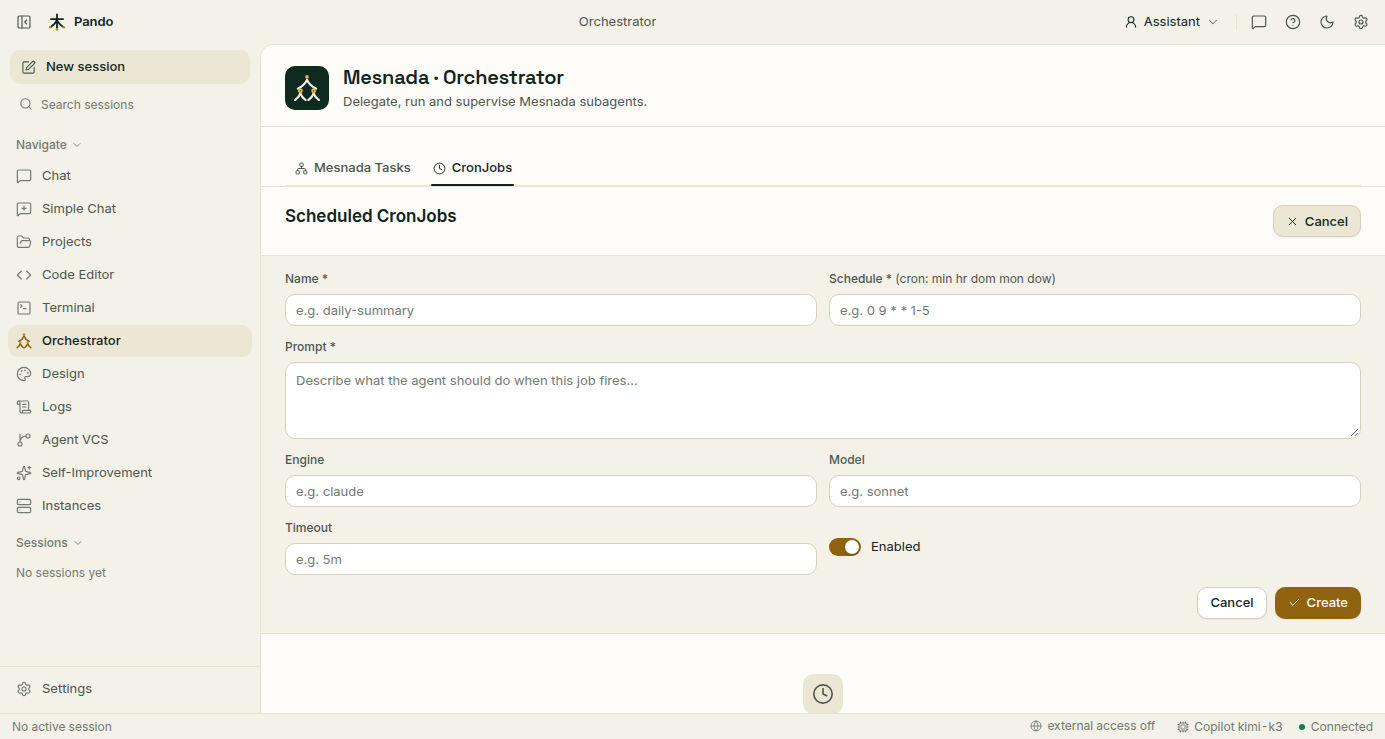Switch to the Mesnada Tasks tab
The width and height of the screenshot is (1385, 739).
click(x=353, y=168)
